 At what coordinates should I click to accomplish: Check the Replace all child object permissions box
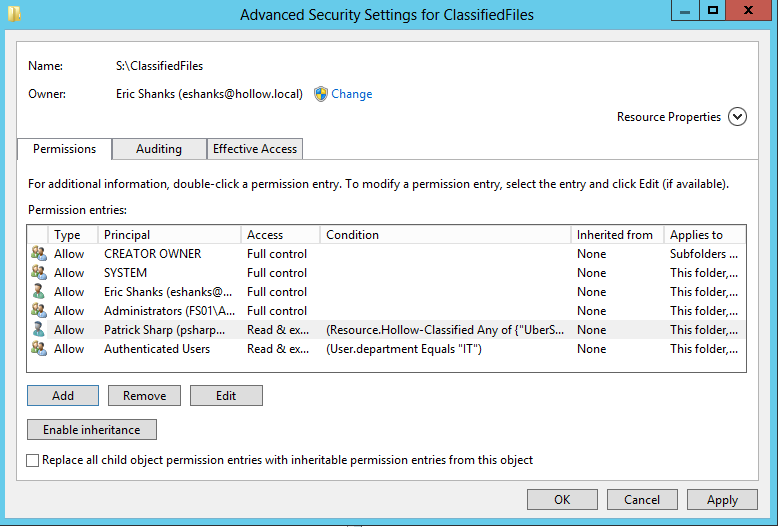pos(34,461)
